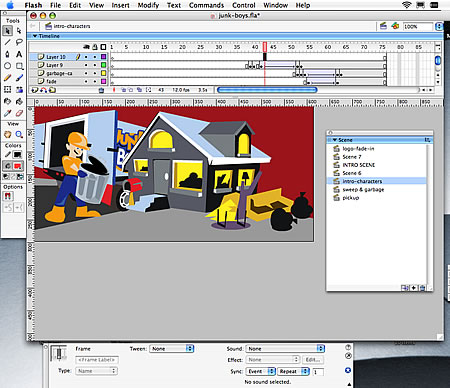Select the Oval tool
Viewport: 450px width, 388px height.
point(7,66)
